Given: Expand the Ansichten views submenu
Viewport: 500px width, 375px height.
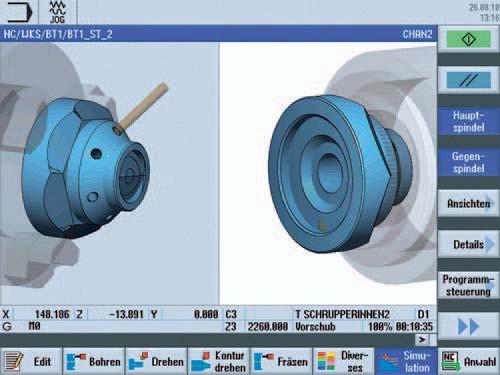Looking at the screenshot, I should (x=468, y=203).
